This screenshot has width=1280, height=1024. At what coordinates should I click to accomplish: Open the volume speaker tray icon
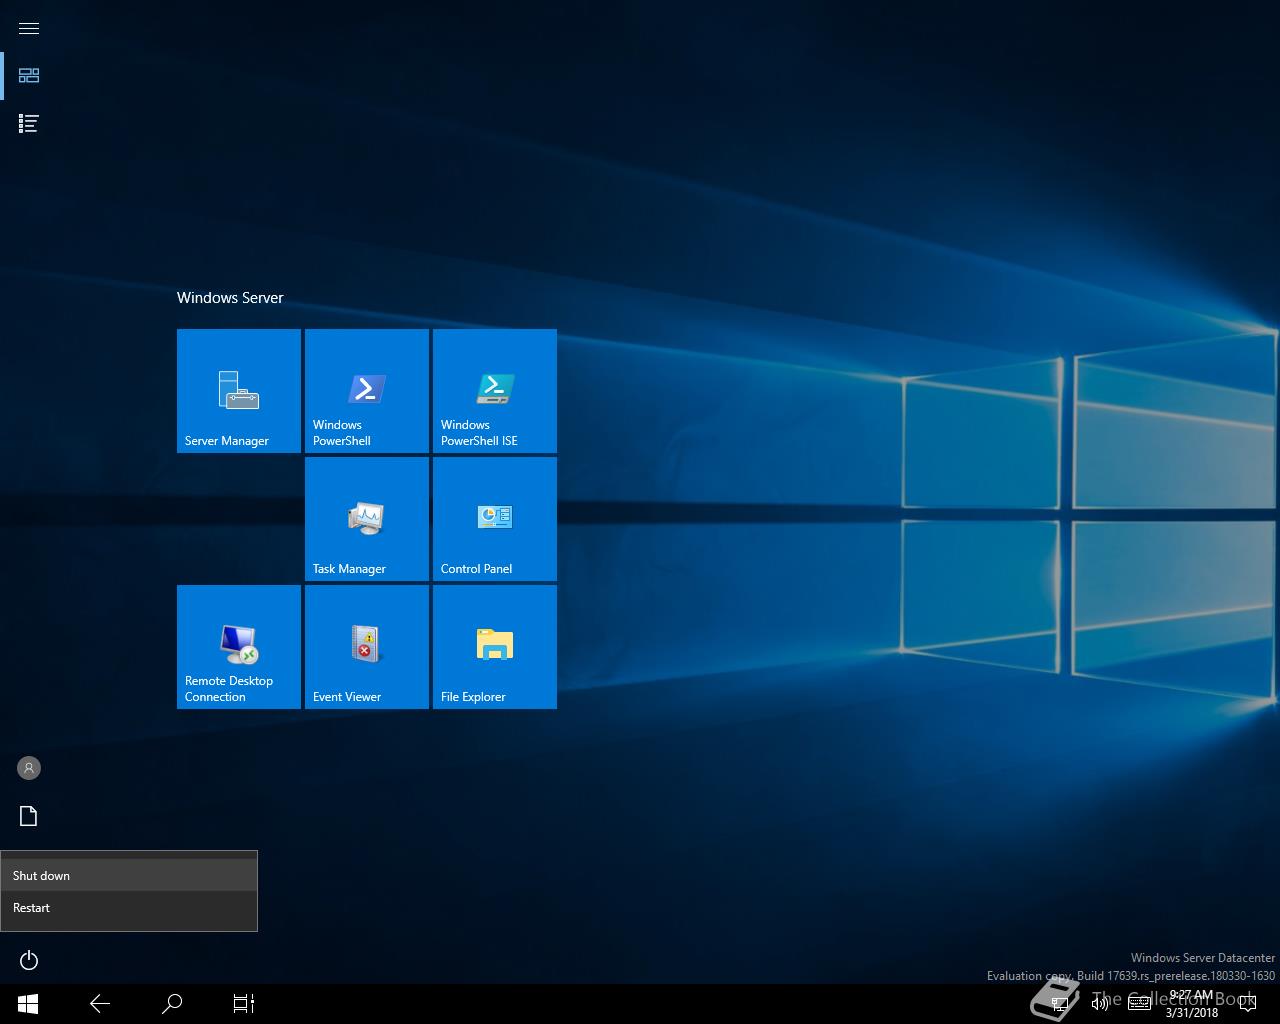[1099, 1004]
